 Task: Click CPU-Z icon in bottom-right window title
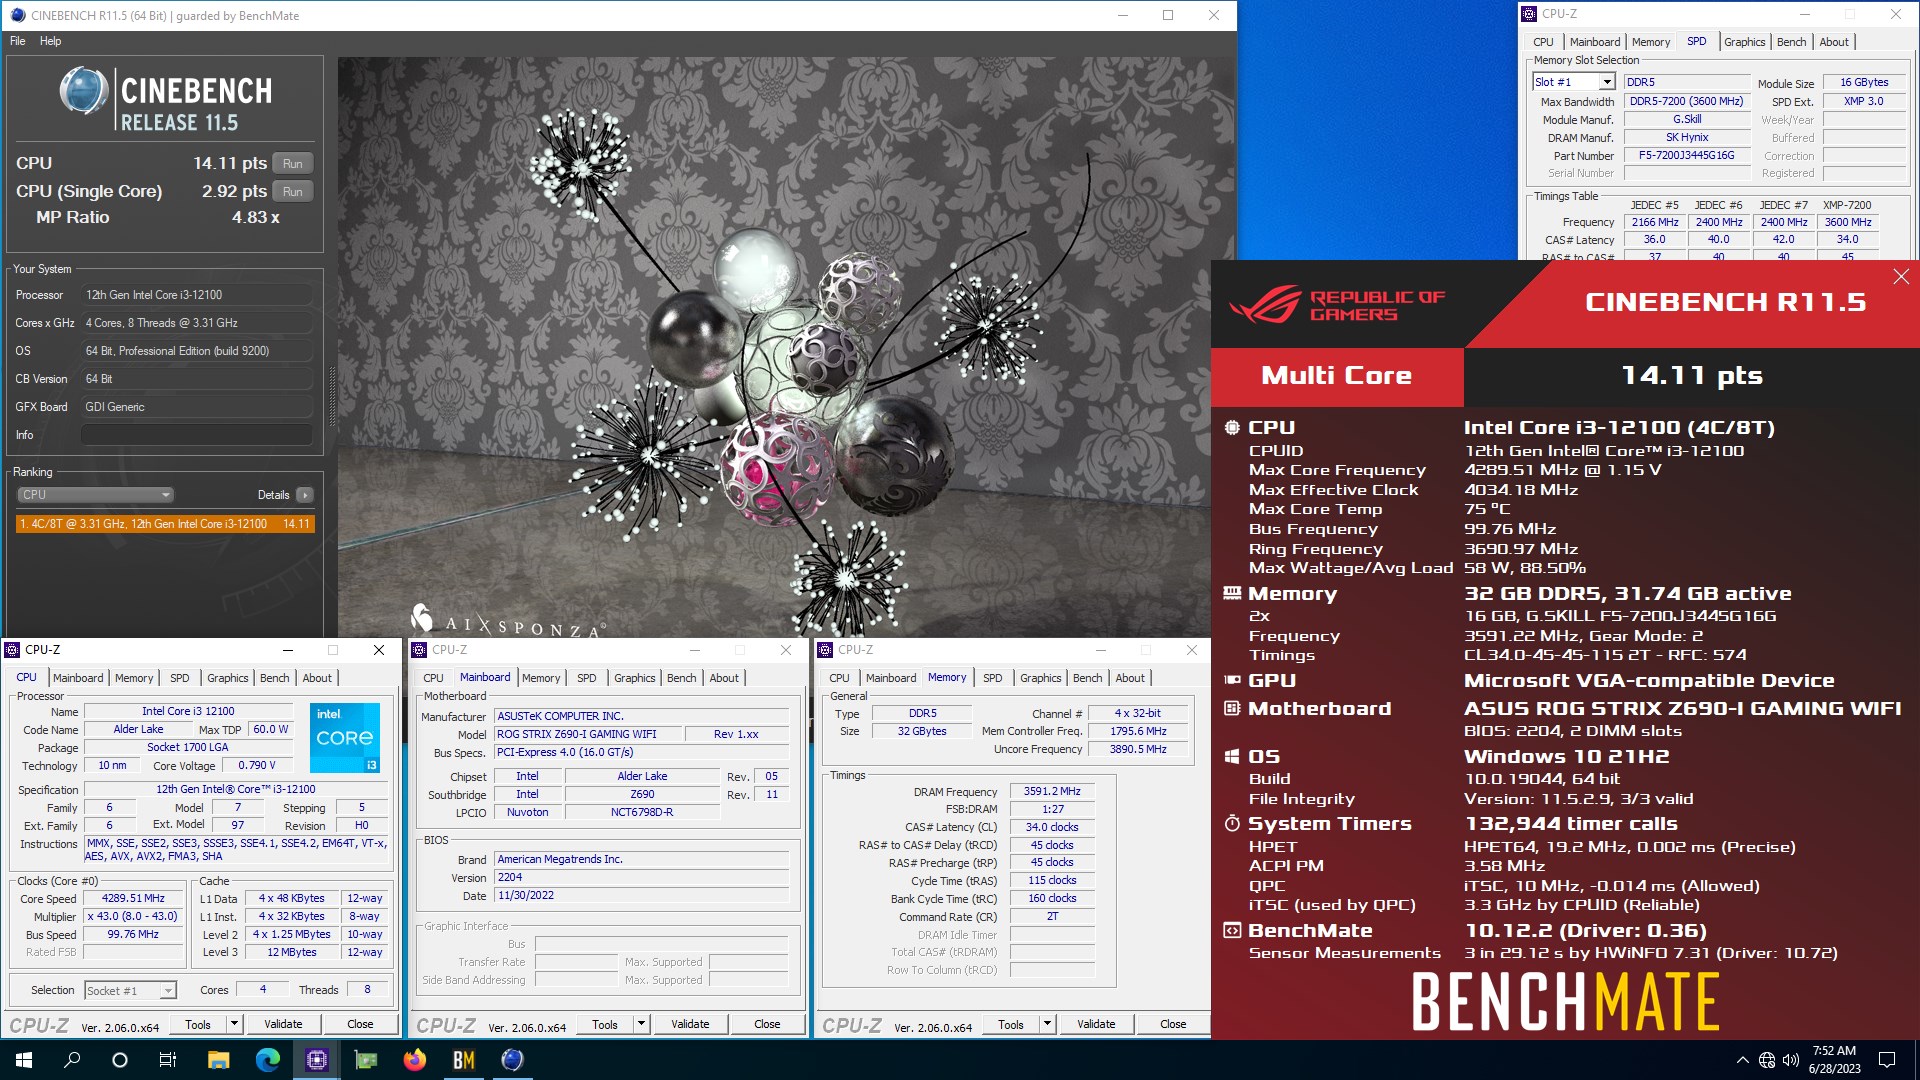(826, 650)
